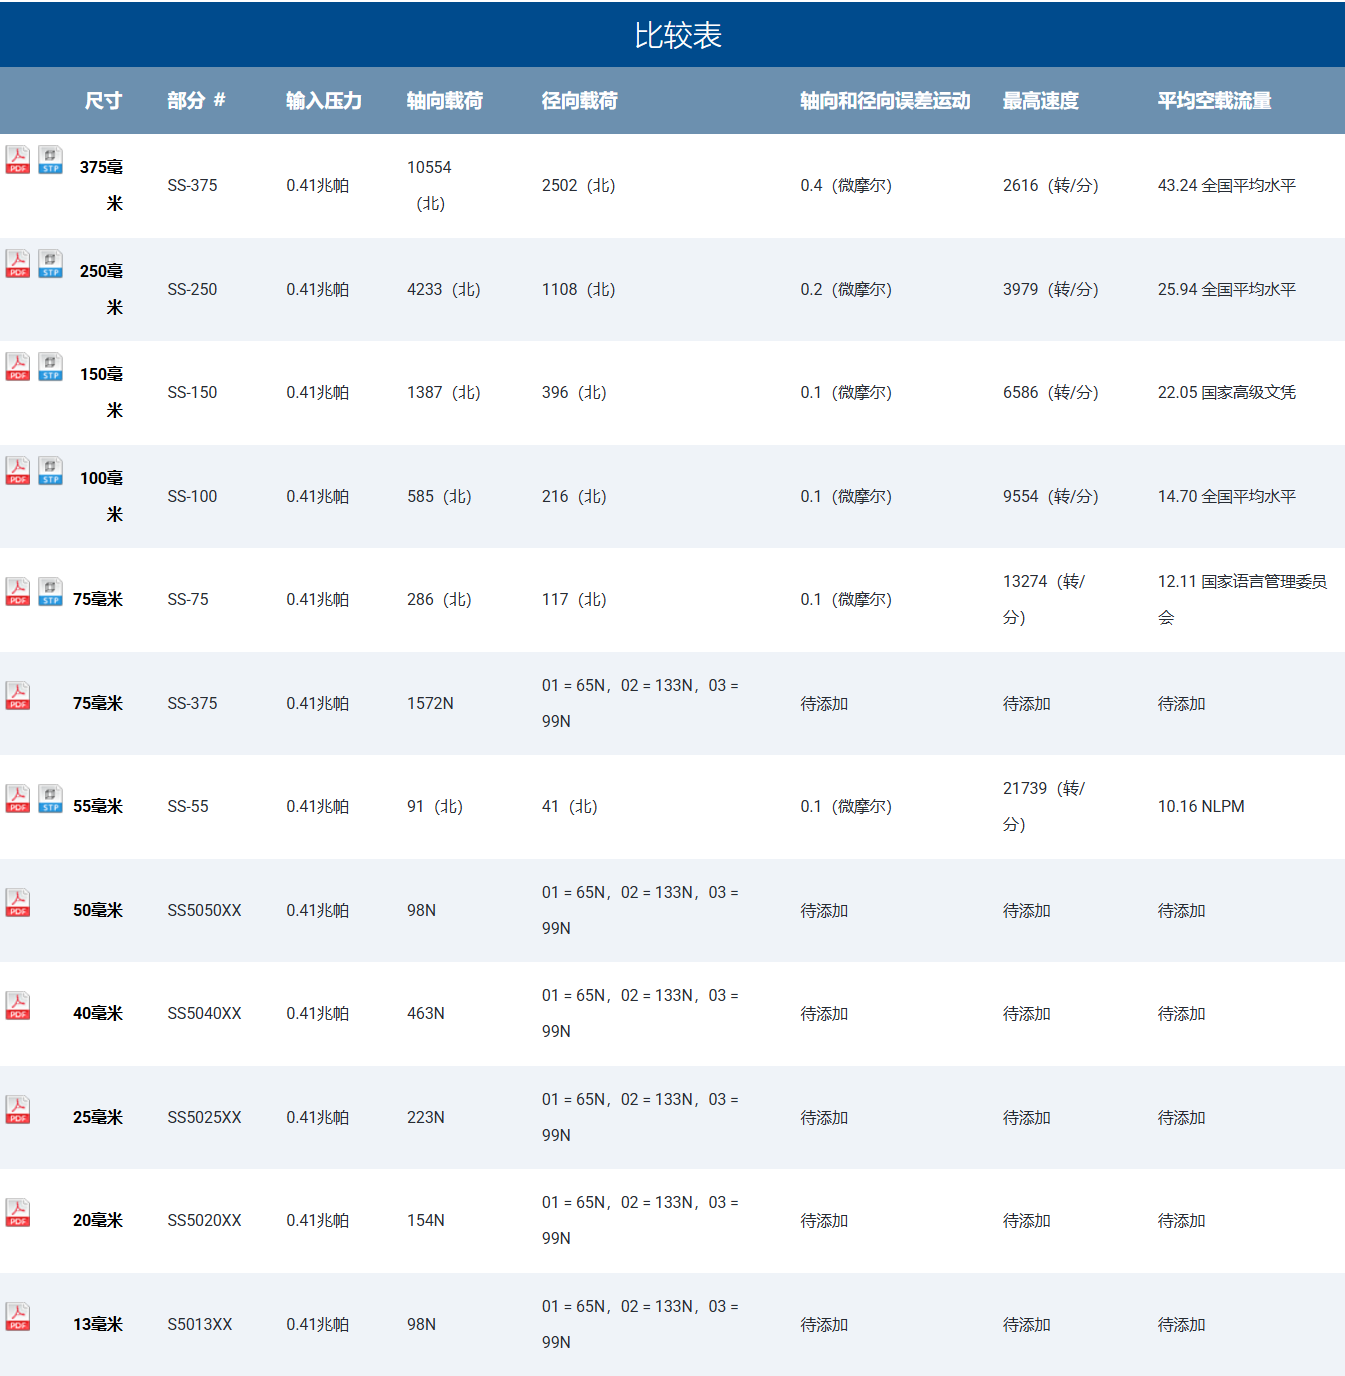Click the 尺寸 column header
This screenshot has height=1376, width=1345.
103,101
